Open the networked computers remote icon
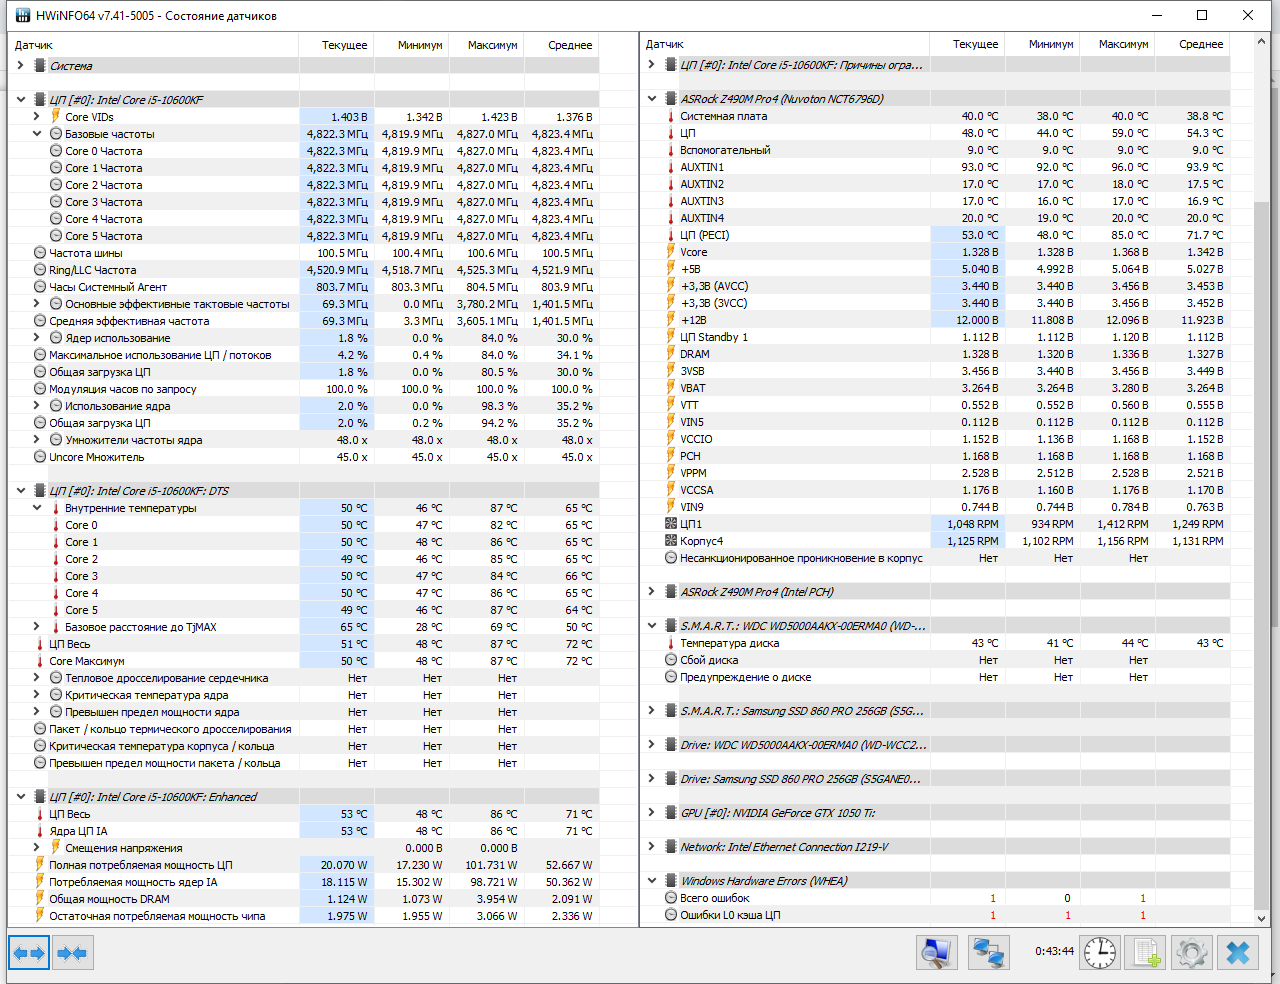The width and height of the screenshot is (1280, 984). tap(989, 953)
